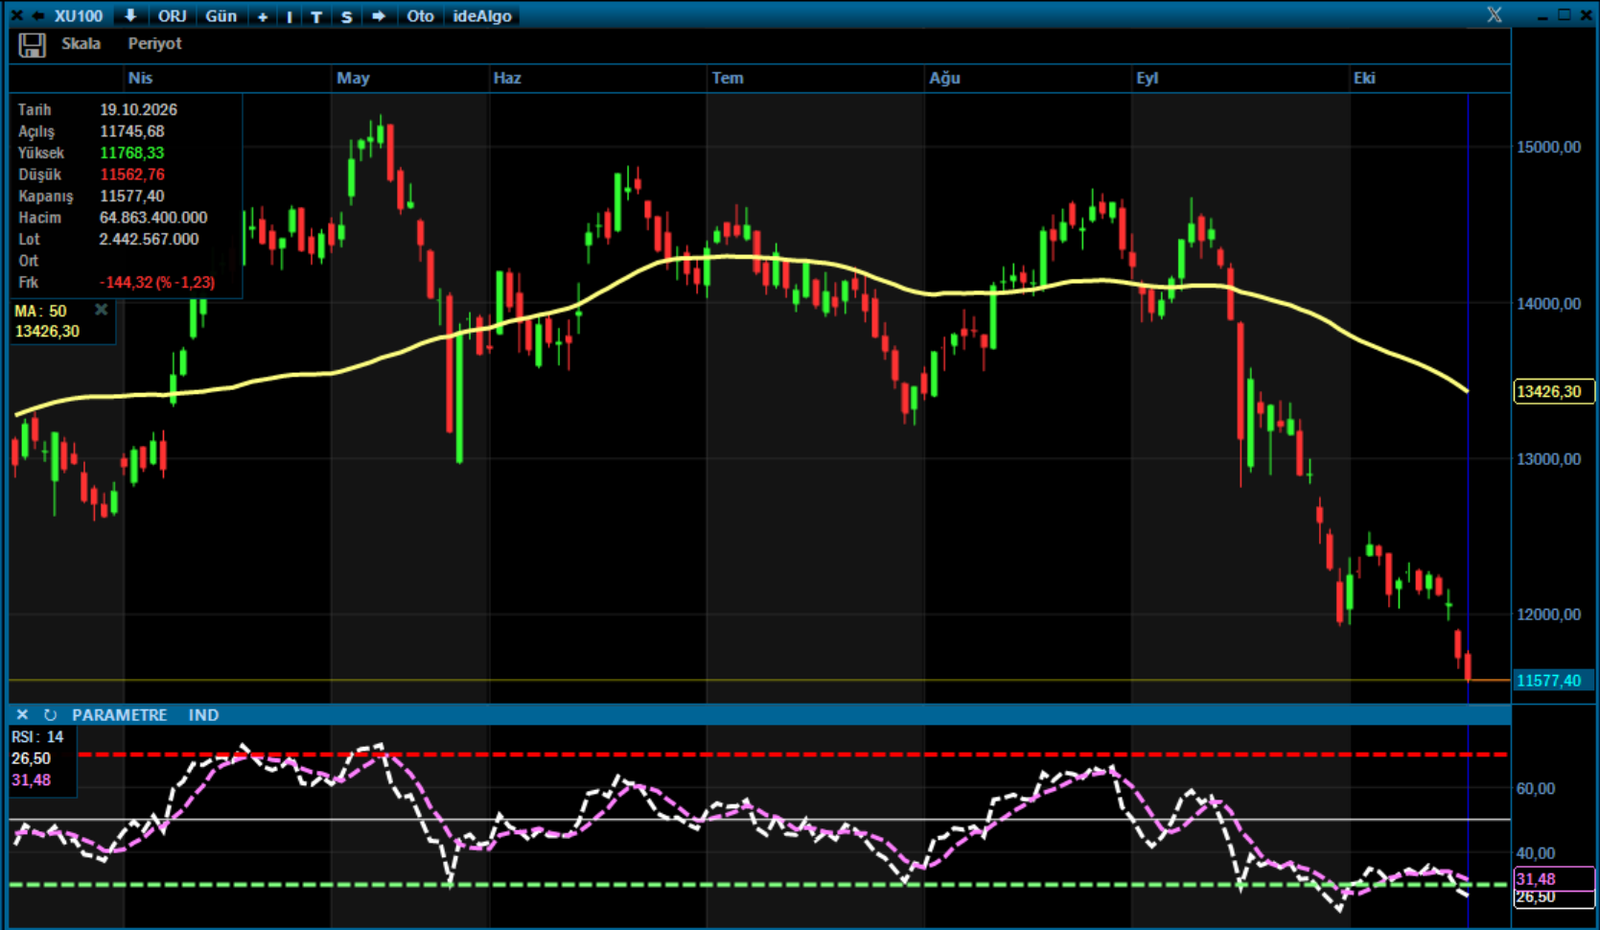
Task: Click the Frk change value -144,32 (%-1,23)
Action: point(157,283)
